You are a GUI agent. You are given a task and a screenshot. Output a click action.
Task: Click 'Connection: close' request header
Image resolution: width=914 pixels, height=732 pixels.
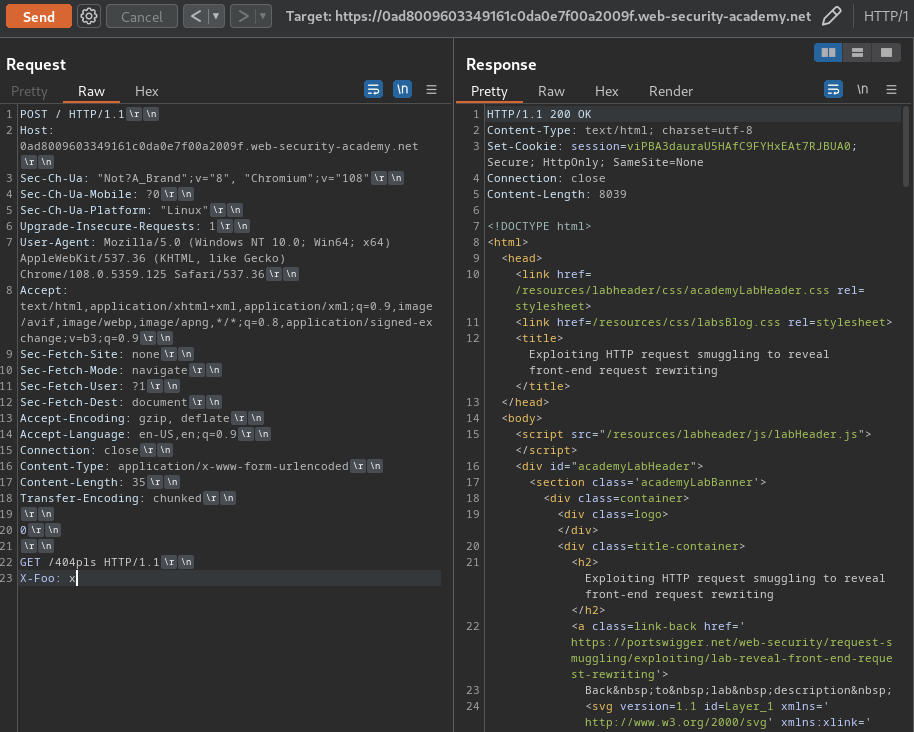click(x=79, y=450)
